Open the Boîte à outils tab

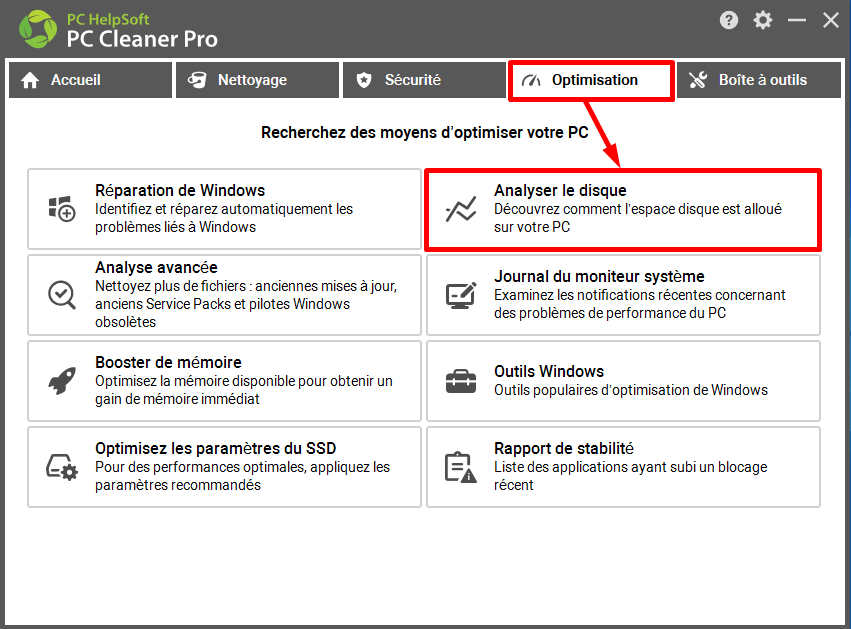click(759, 80)
